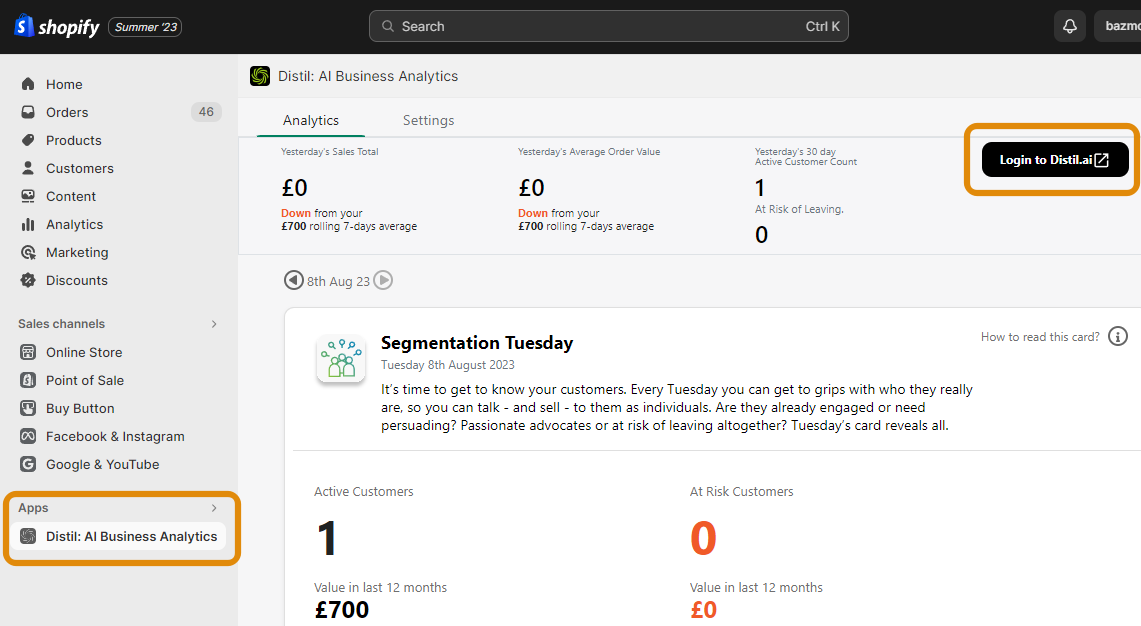Click Login to Distil.ai button

pyautogui.click(x=1055, y=159)
